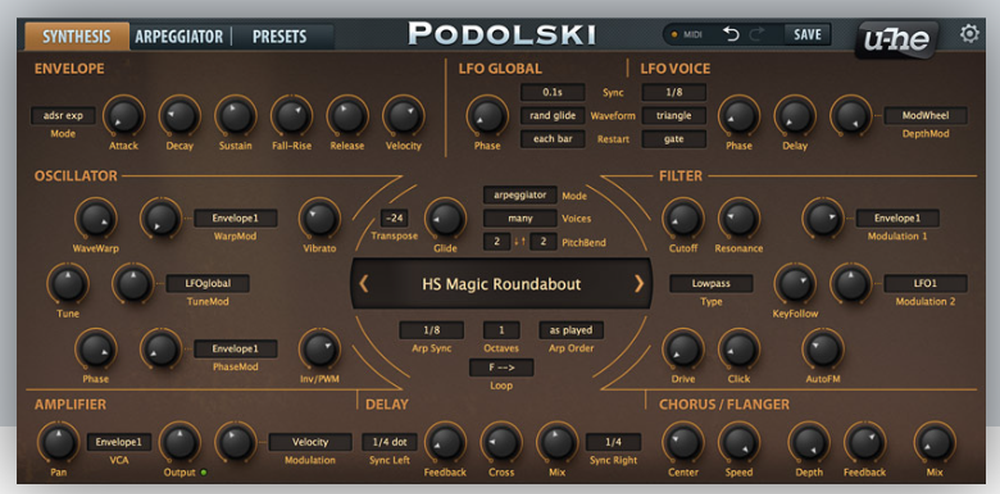
Task: Click the filter KeyFollow knob
Action: pyautogui.click(x=795, y=284)
